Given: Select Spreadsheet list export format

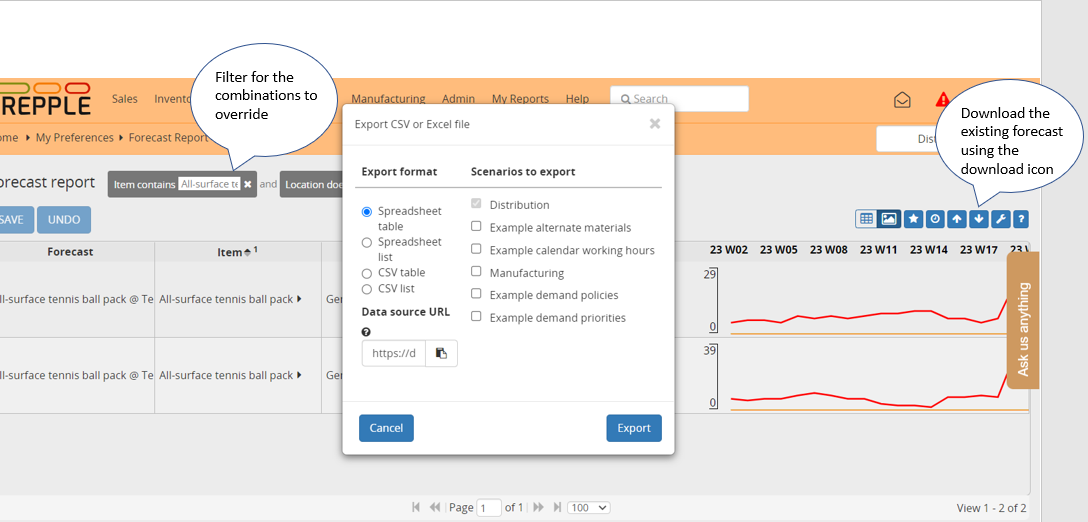Looking at the screenshot, I should coord(367,242).
